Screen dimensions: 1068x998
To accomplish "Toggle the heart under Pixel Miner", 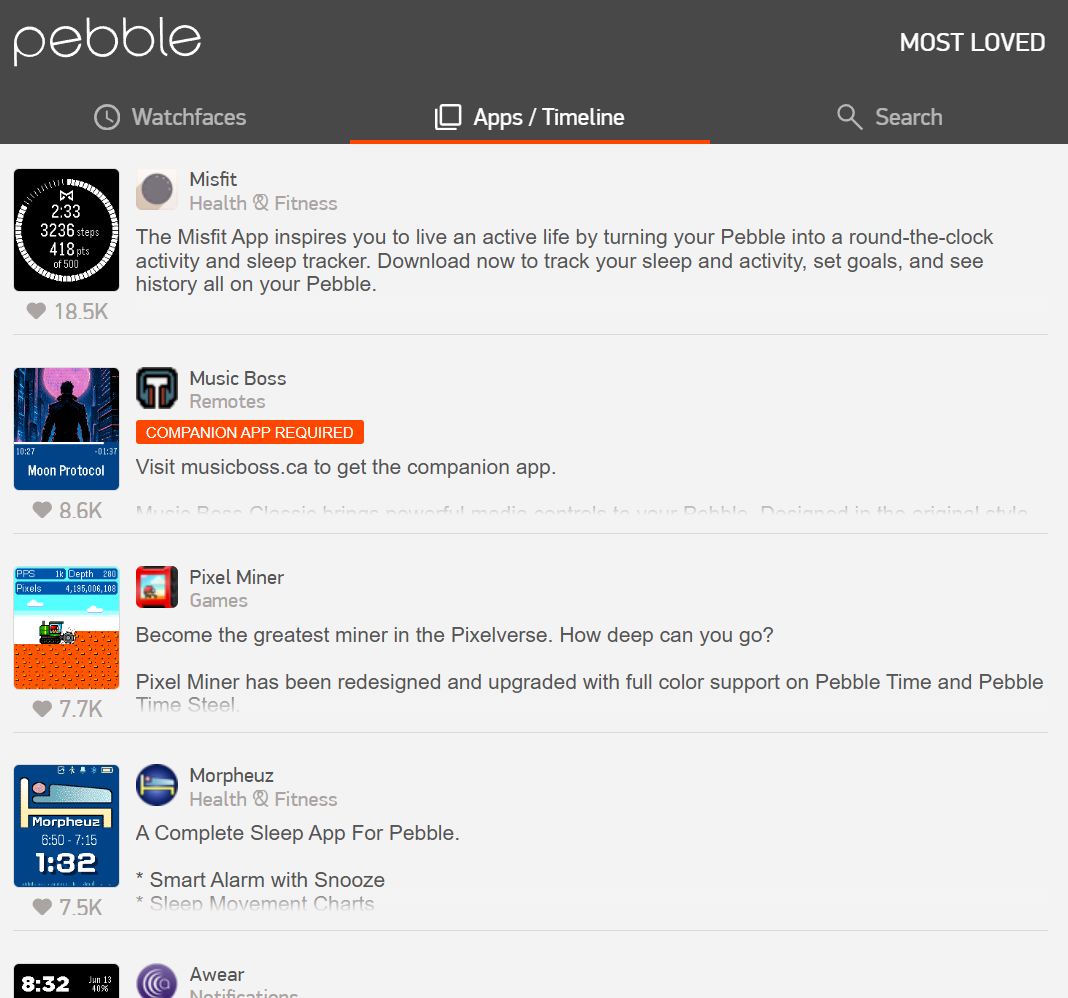I will click(x=42, y=709).
